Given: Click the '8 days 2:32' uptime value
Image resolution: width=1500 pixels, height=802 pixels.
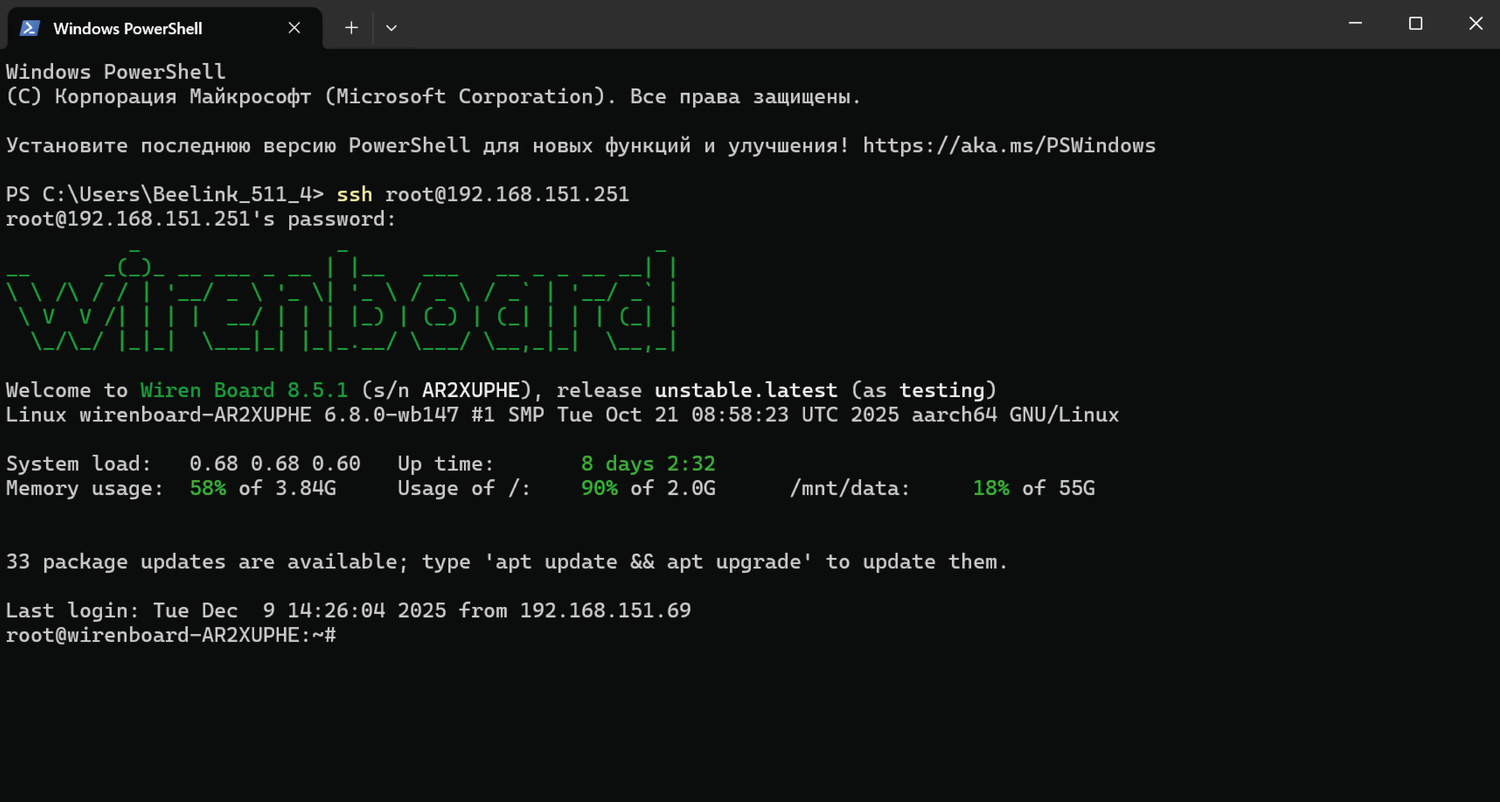Looking at the screenshot, I should coord(648,464).
